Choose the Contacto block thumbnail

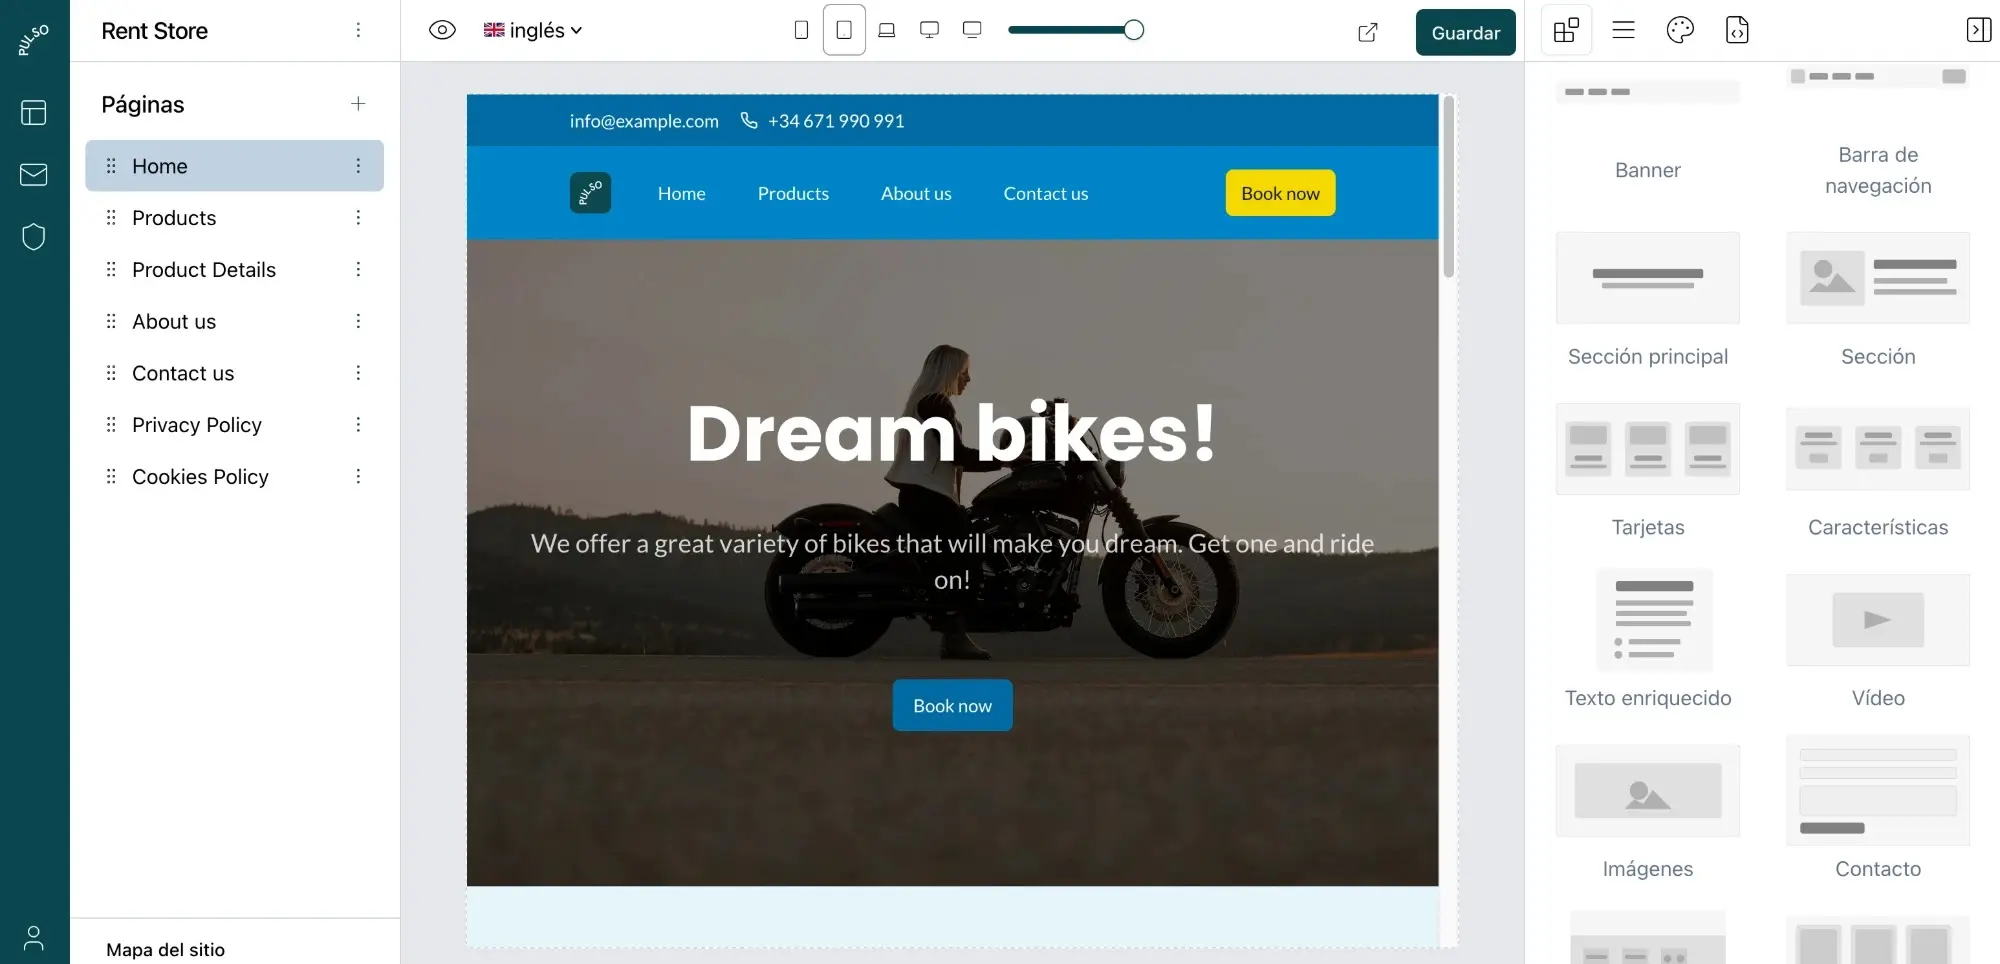coord(1878,791)
